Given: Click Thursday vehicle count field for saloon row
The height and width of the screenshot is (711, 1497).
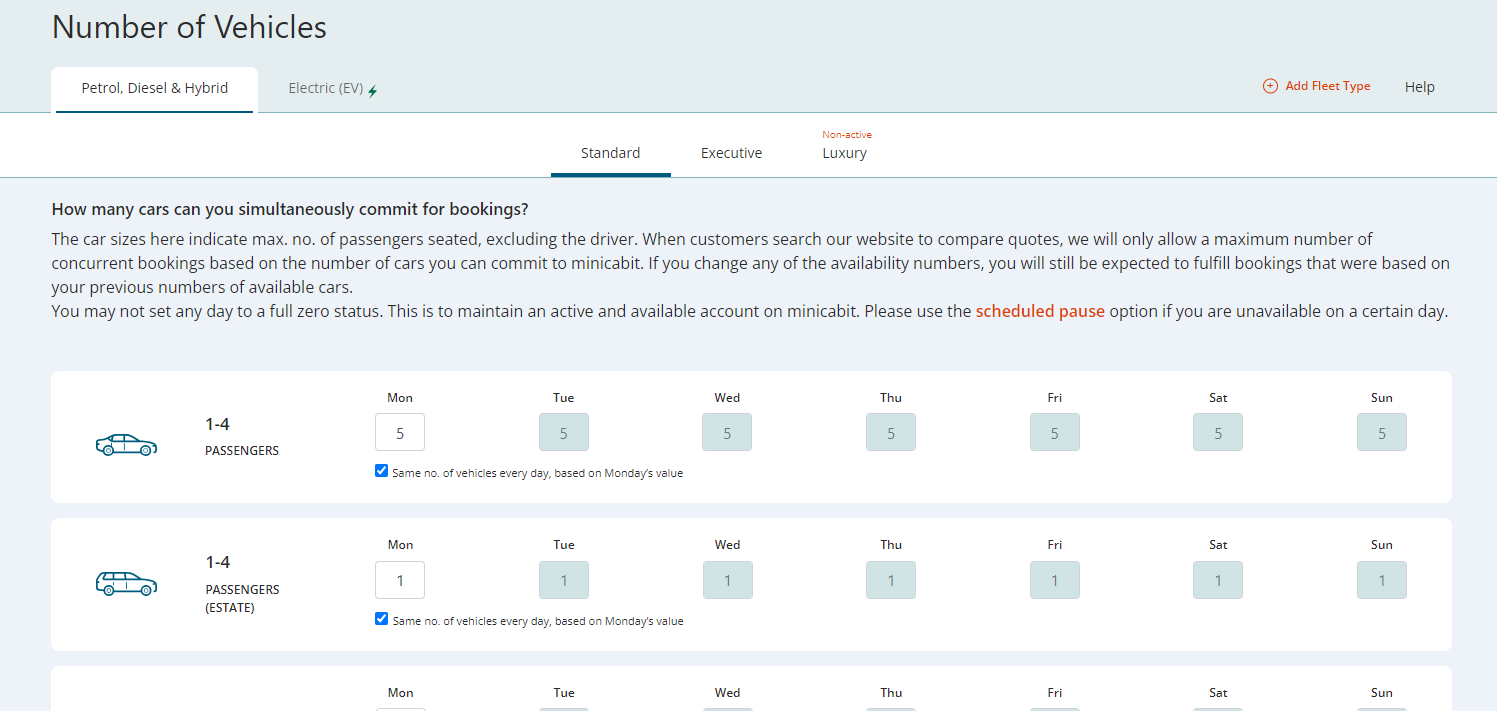Looking at the screenshot, I should pos(891,432).
